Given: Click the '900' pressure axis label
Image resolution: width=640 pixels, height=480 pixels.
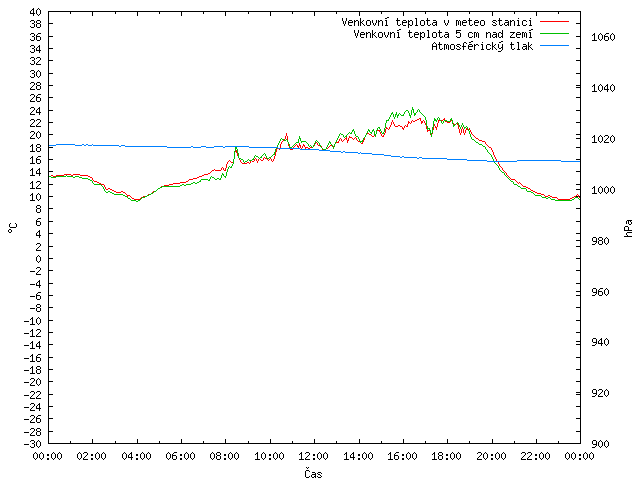Looking at the screenshot, I should (x=600, y=444).
